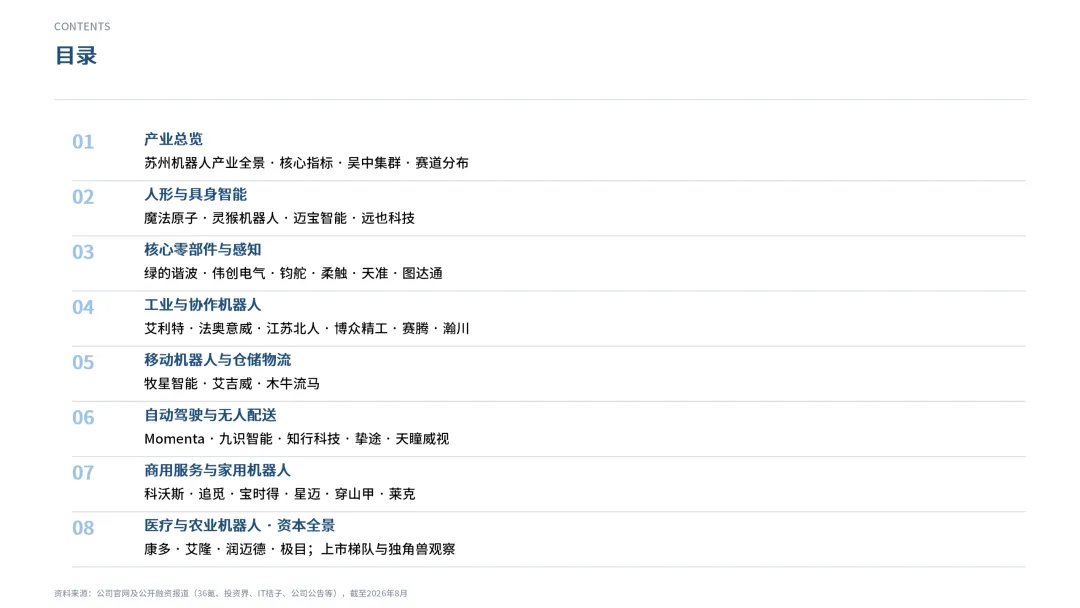Click the chapter number 04

(x=83, y=307)
